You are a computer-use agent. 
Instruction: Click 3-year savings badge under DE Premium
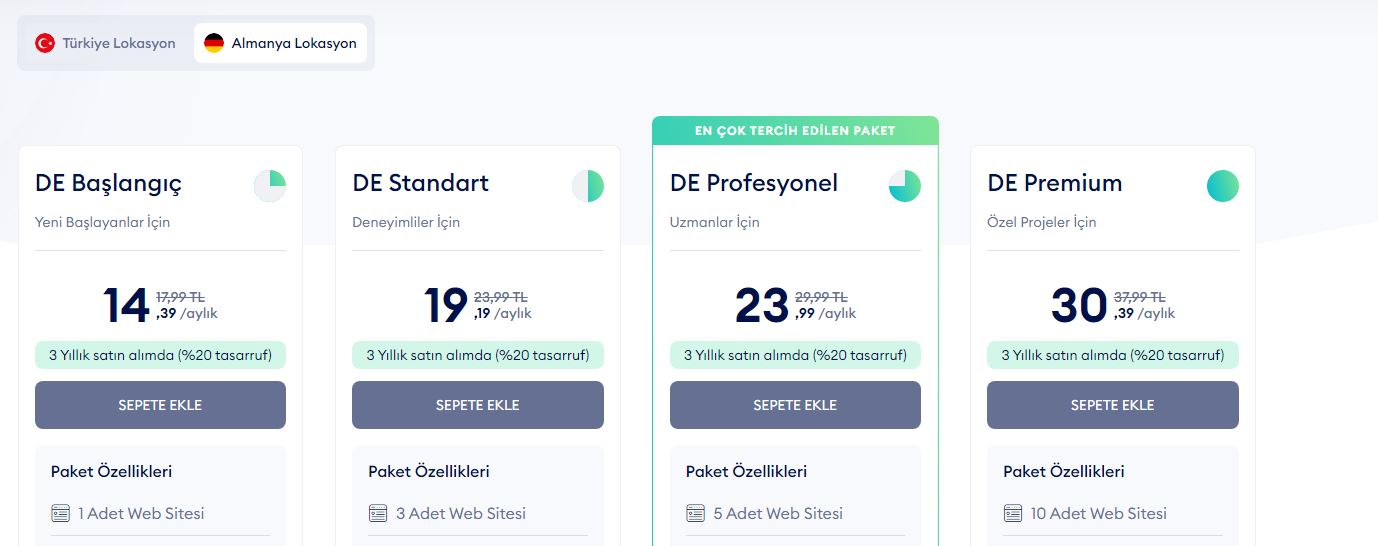[1113, 355]
